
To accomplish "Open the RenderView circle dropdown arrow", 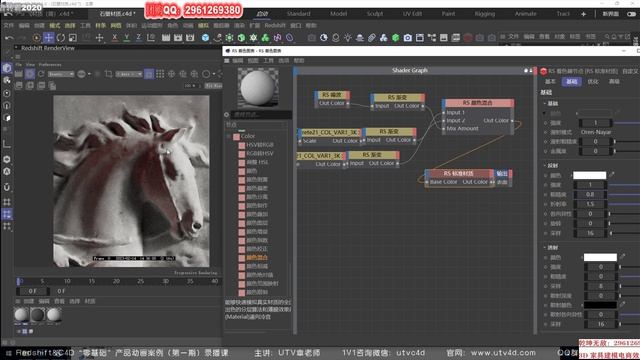I will pyautogui.click(x=213, y=74).
